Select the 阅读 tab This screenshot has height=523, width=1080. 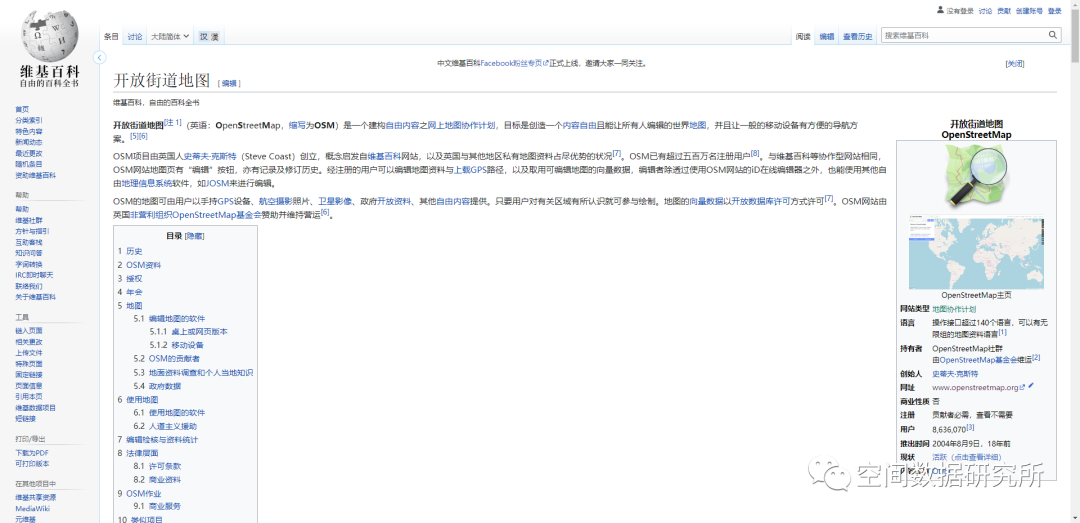pos(803,37)
